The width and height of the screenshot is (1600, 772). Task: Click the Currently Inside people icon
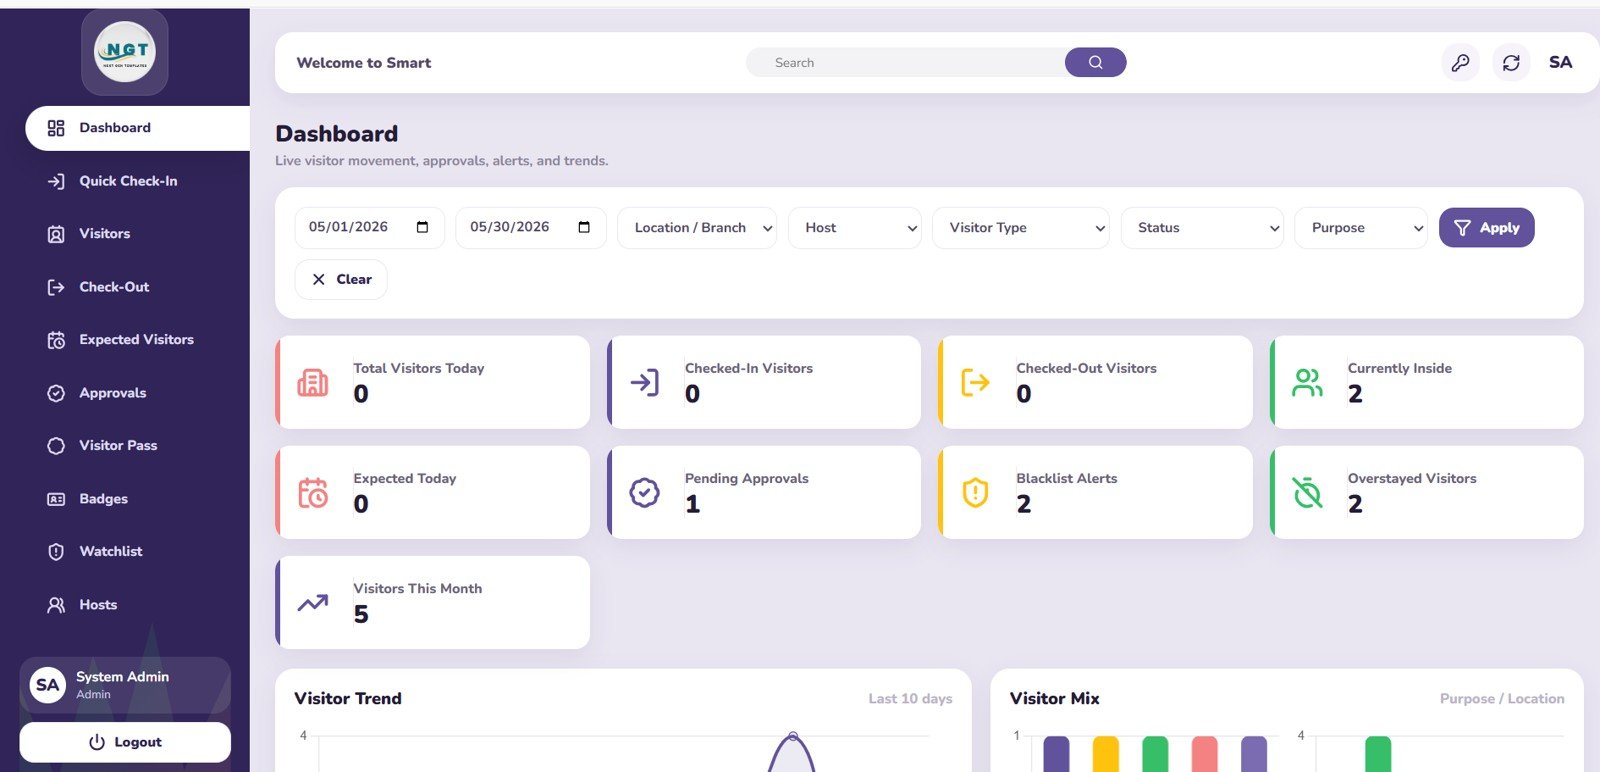pos(1307,382)
